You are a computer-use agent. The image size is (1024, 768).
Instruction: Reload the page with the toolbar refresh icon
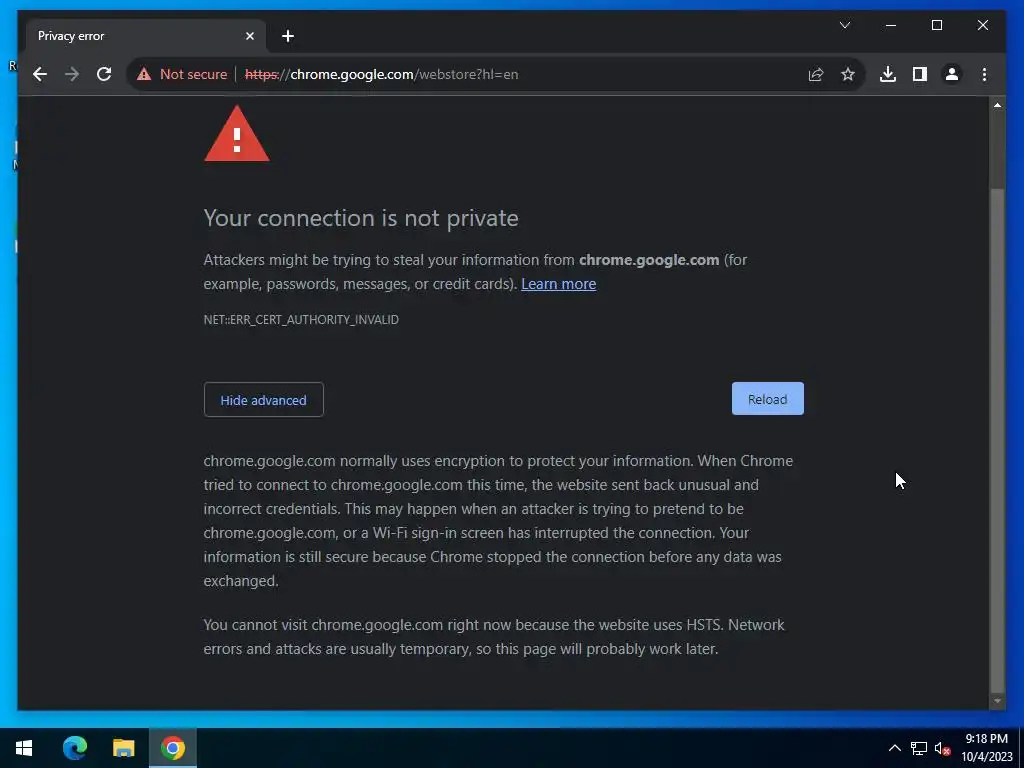pyautogui.click(x=104, y=74)
